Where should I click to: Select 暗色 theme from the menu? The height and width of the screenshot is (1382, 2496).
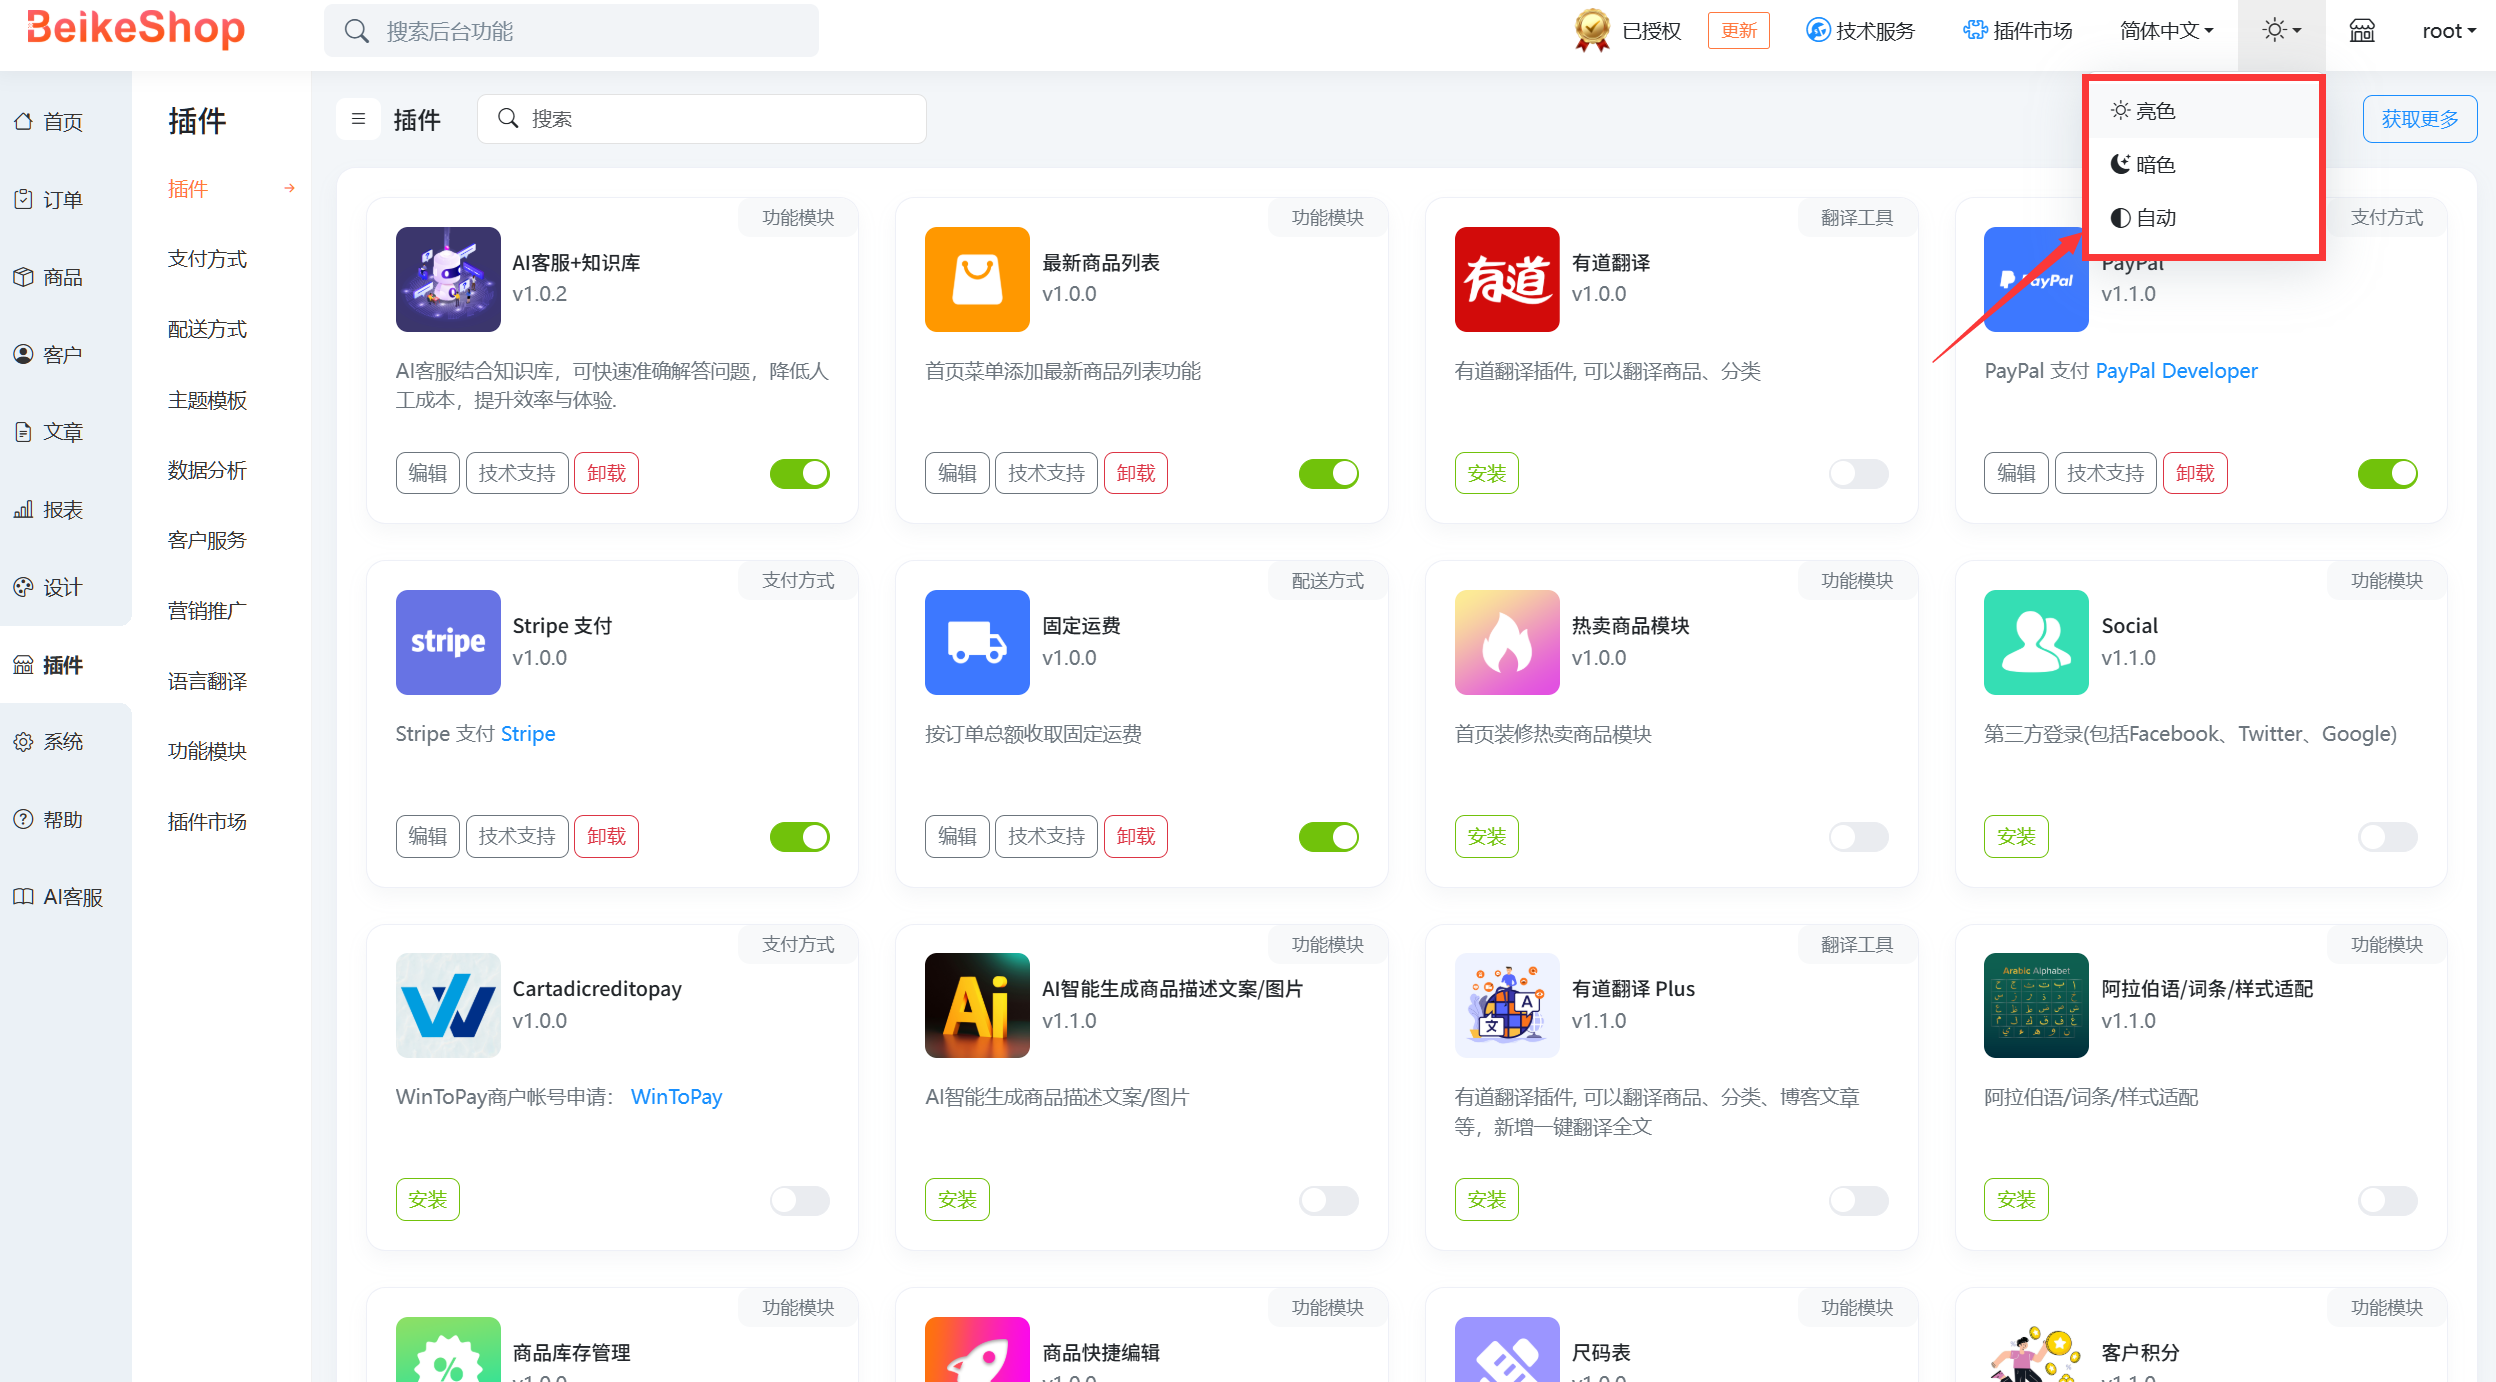[x=2155, y=164]
